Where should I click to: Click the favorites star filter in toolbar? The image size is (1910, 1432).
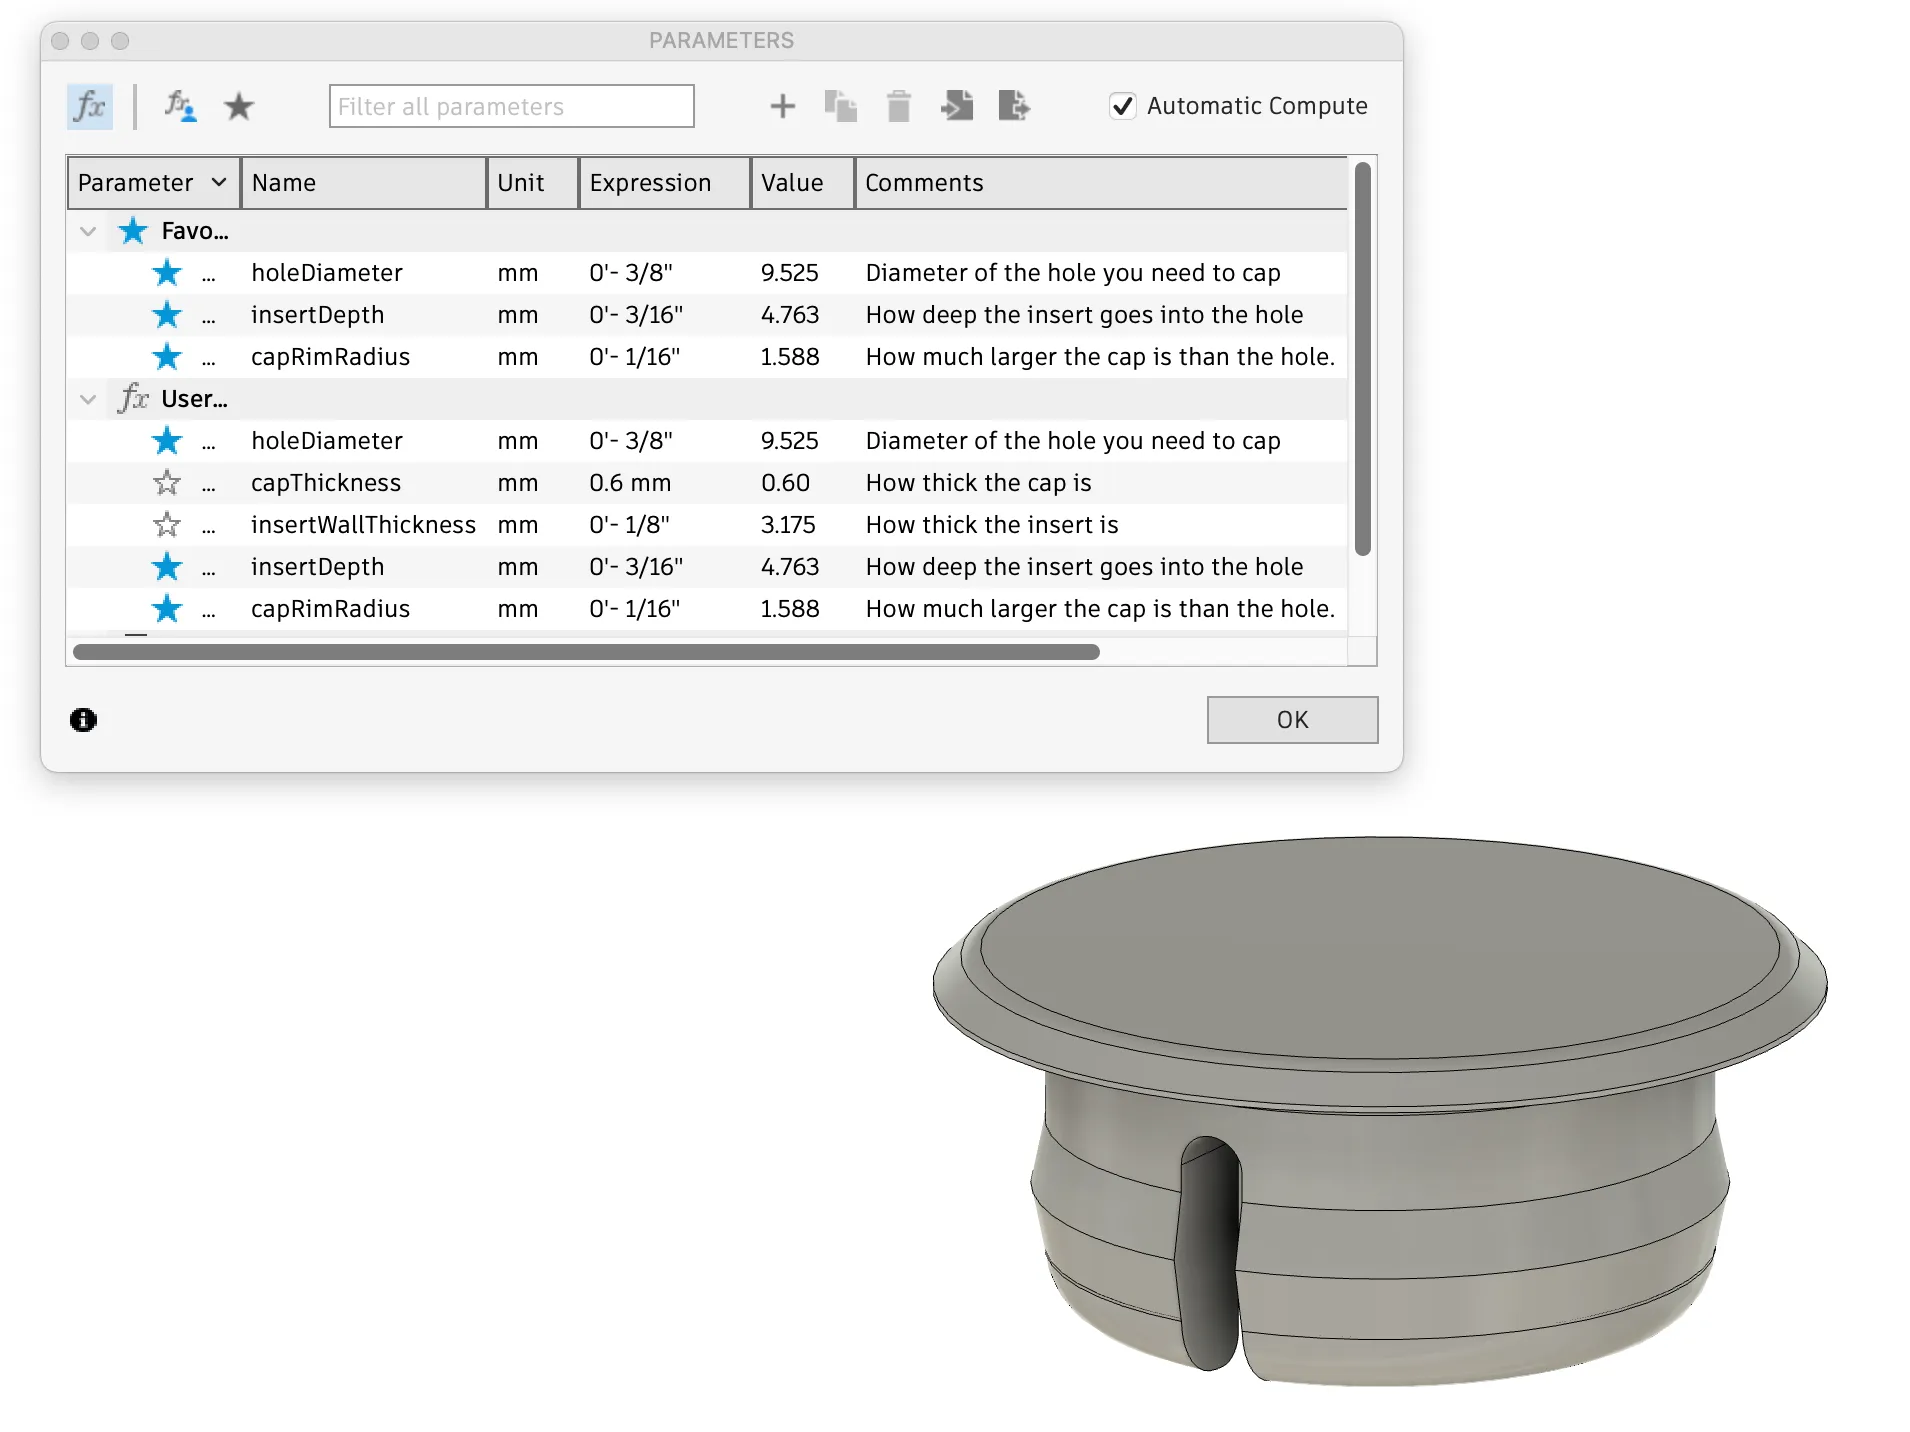coord(239,106)
